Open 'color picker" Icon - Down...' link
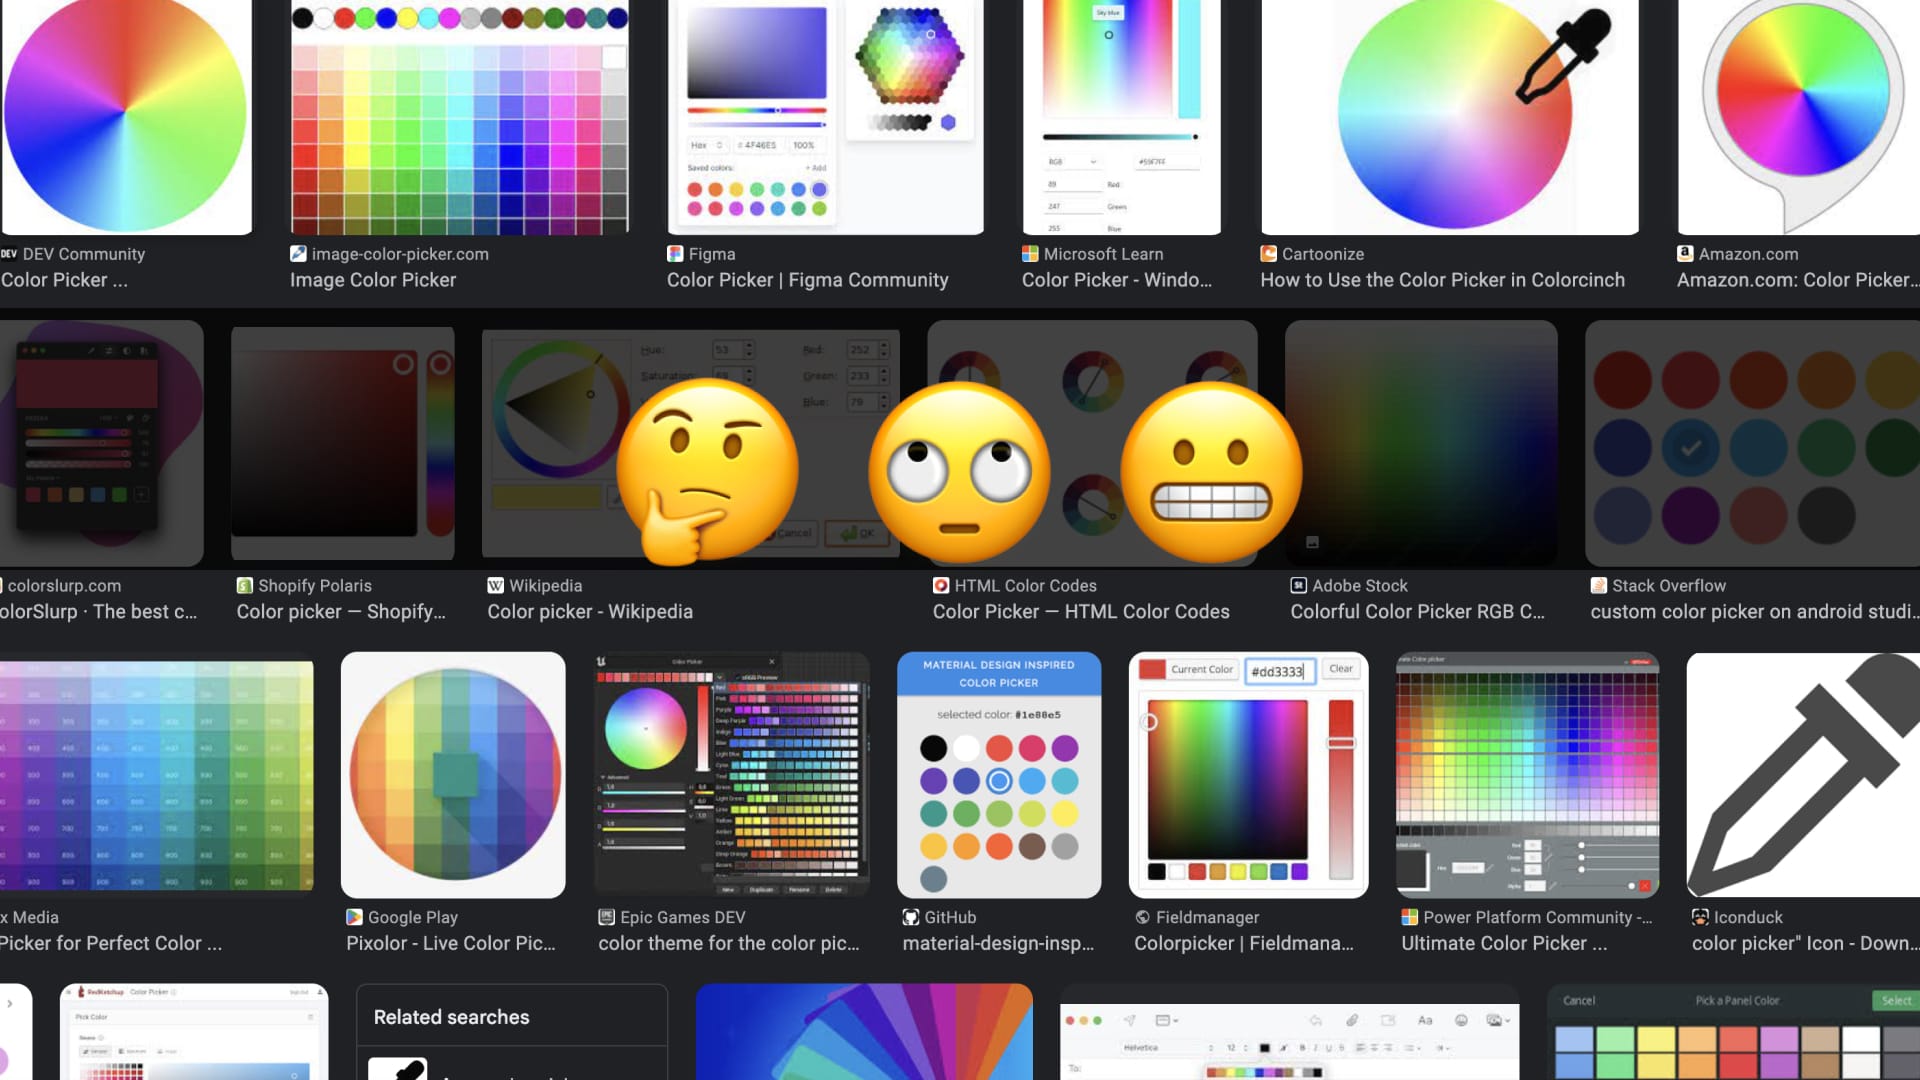1920x1080 pixels. 1806,943
